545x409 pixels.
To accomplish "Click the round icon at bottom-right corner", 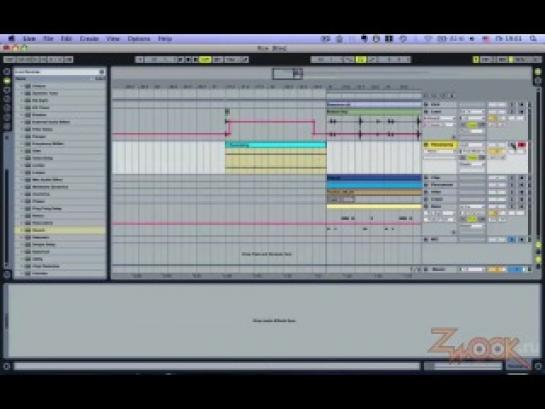I will click(538, 366).
